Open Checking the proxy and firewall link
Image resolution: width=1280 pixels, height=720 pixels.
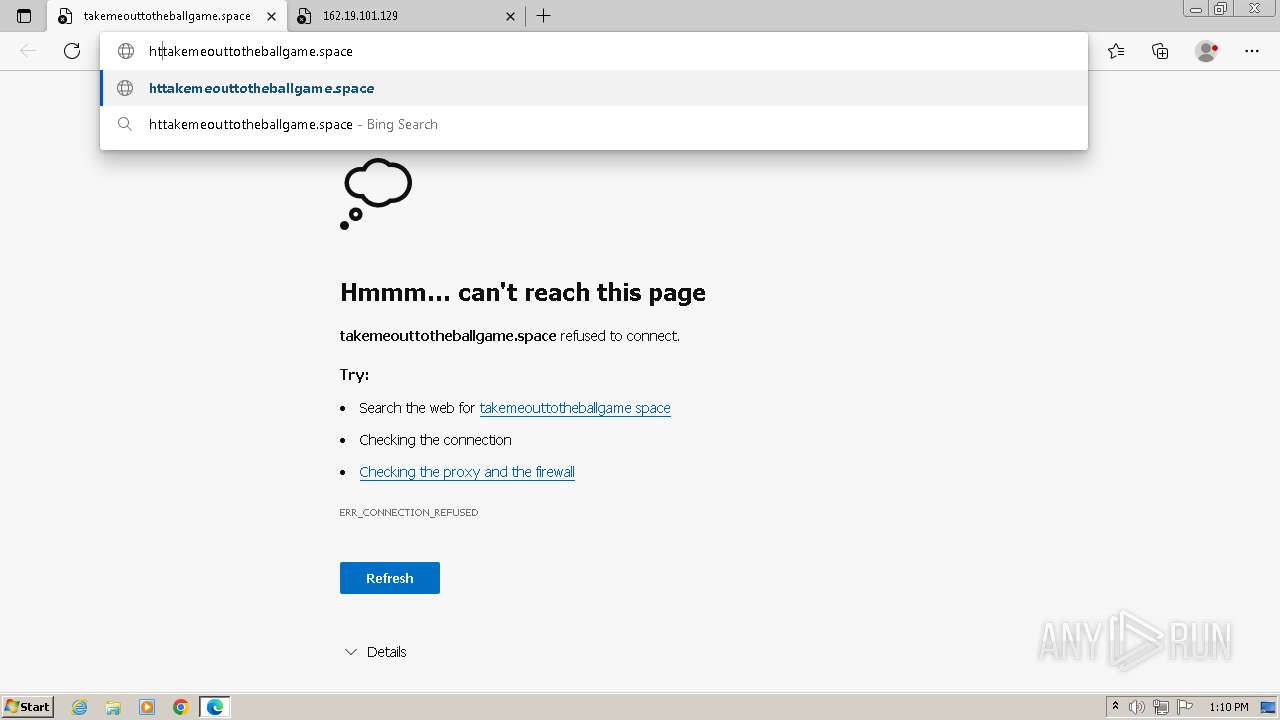[467, 472]
